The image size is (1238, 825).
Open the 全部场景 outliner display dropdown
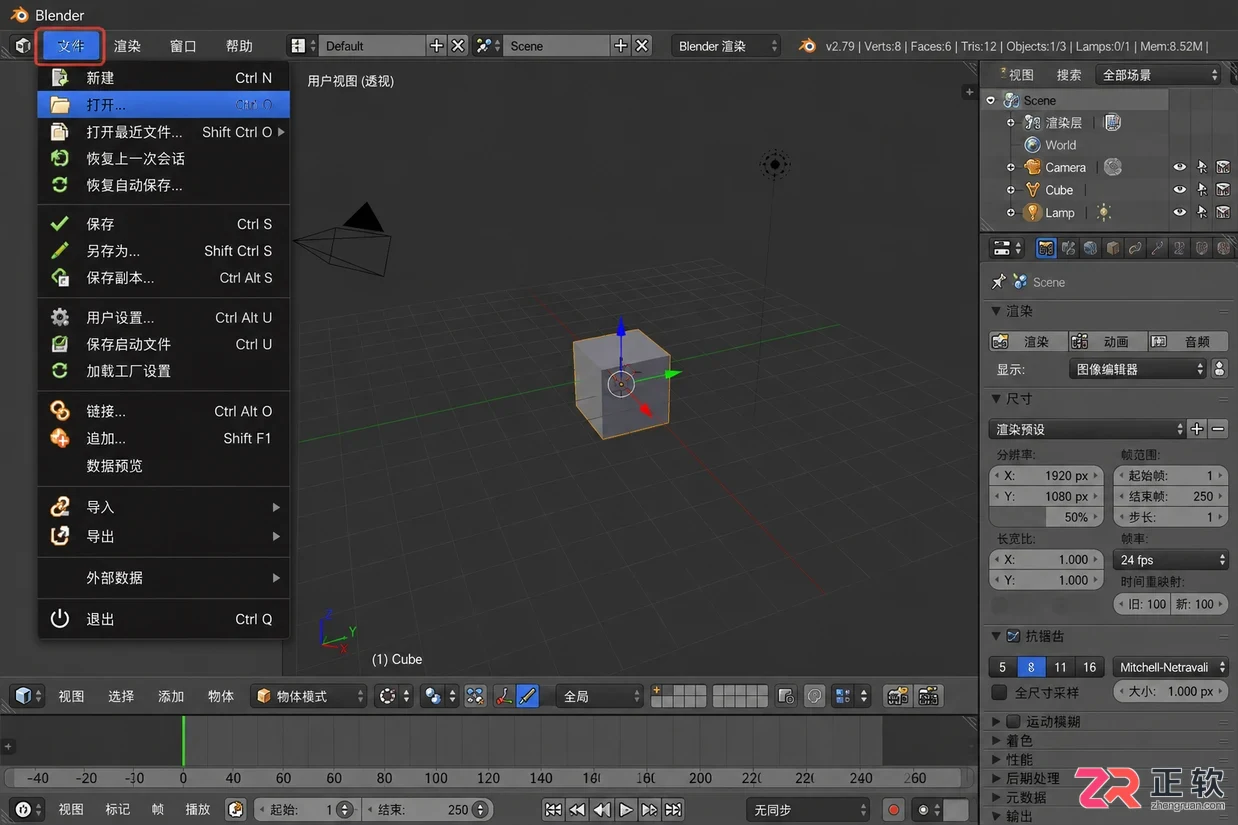click(x=1158, y=75)
